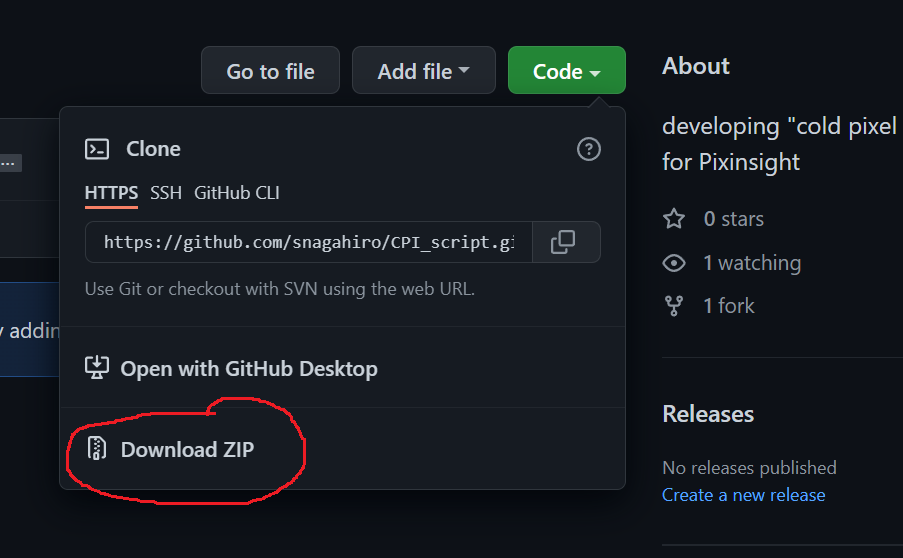Open the 1 watching link
This screenshot has height=558, width=903.
[752, 263]
